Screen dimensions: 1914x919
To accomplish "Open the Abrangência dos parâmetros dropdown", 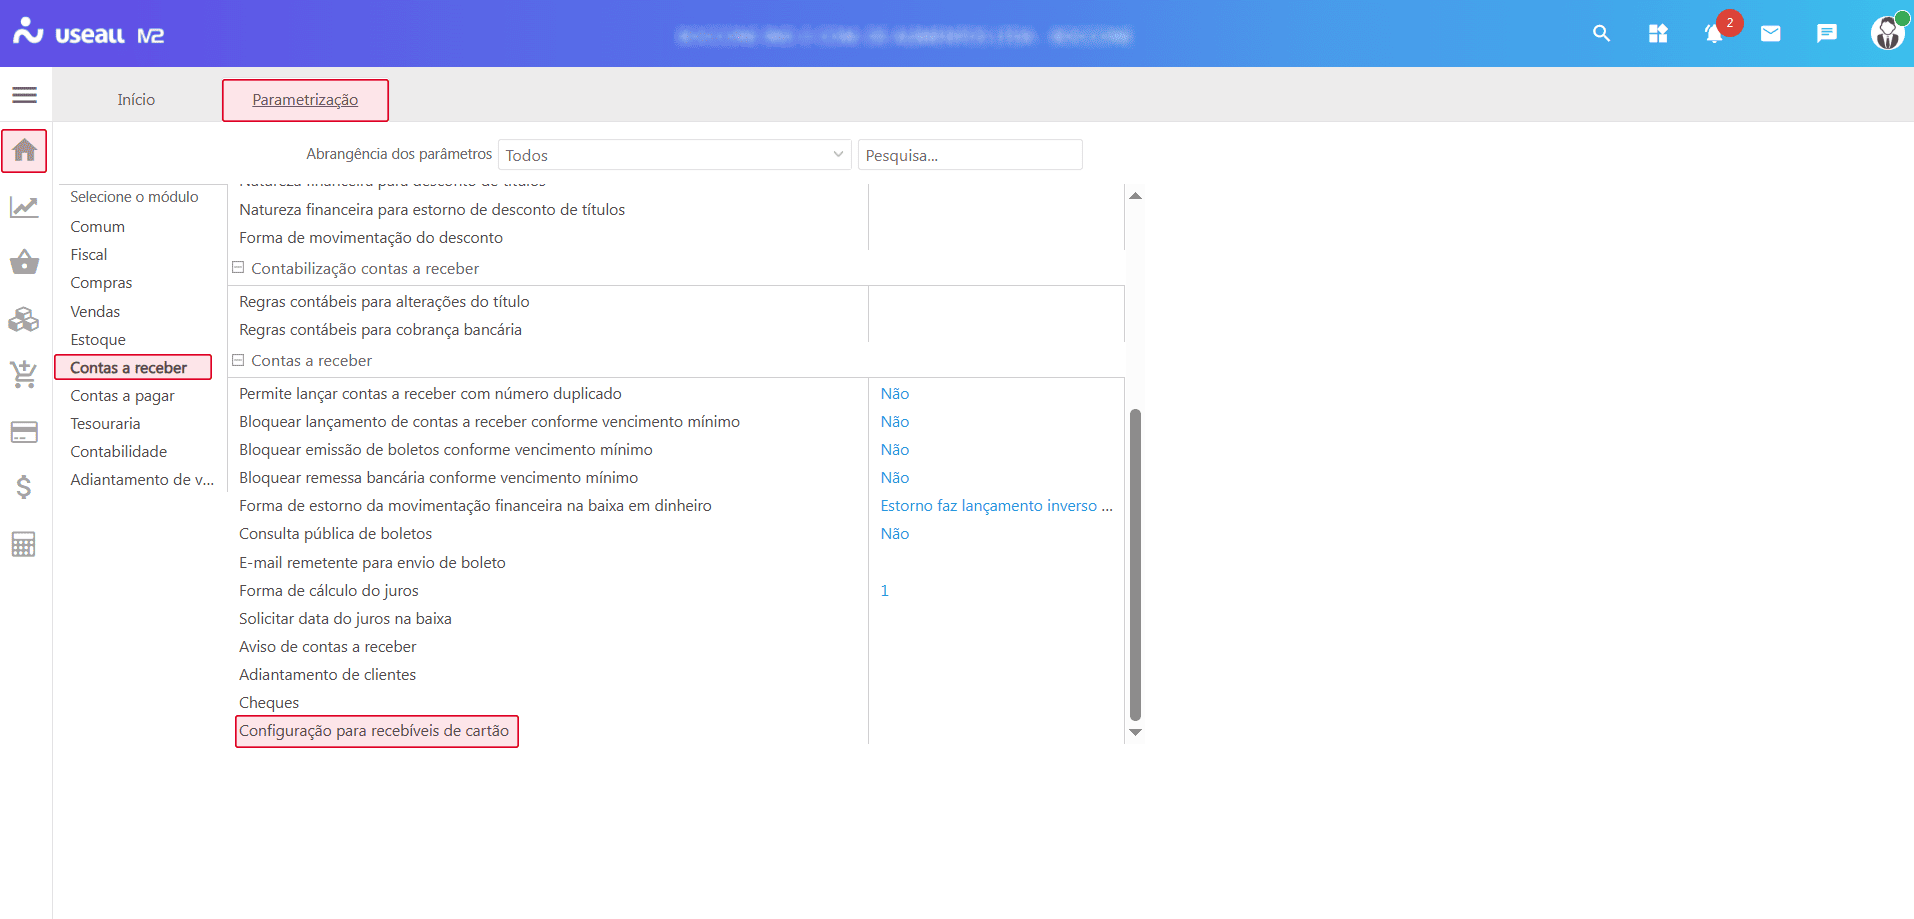I will coord(674,155).
